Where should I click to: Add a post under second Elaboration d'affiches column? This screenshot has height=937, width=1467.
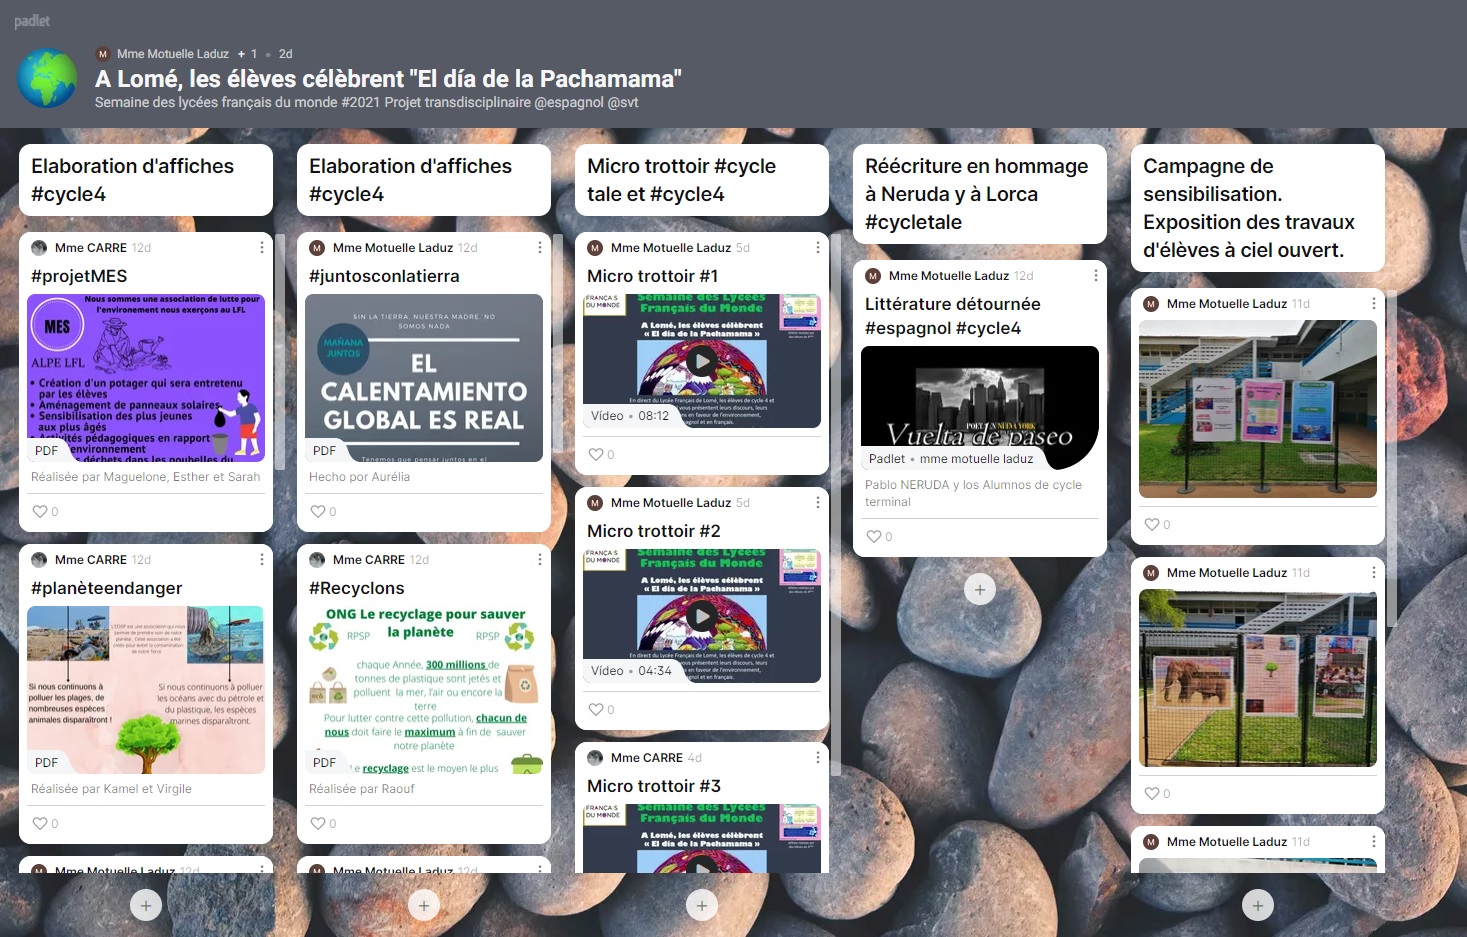pyautogui.click(x=424, y=906)
